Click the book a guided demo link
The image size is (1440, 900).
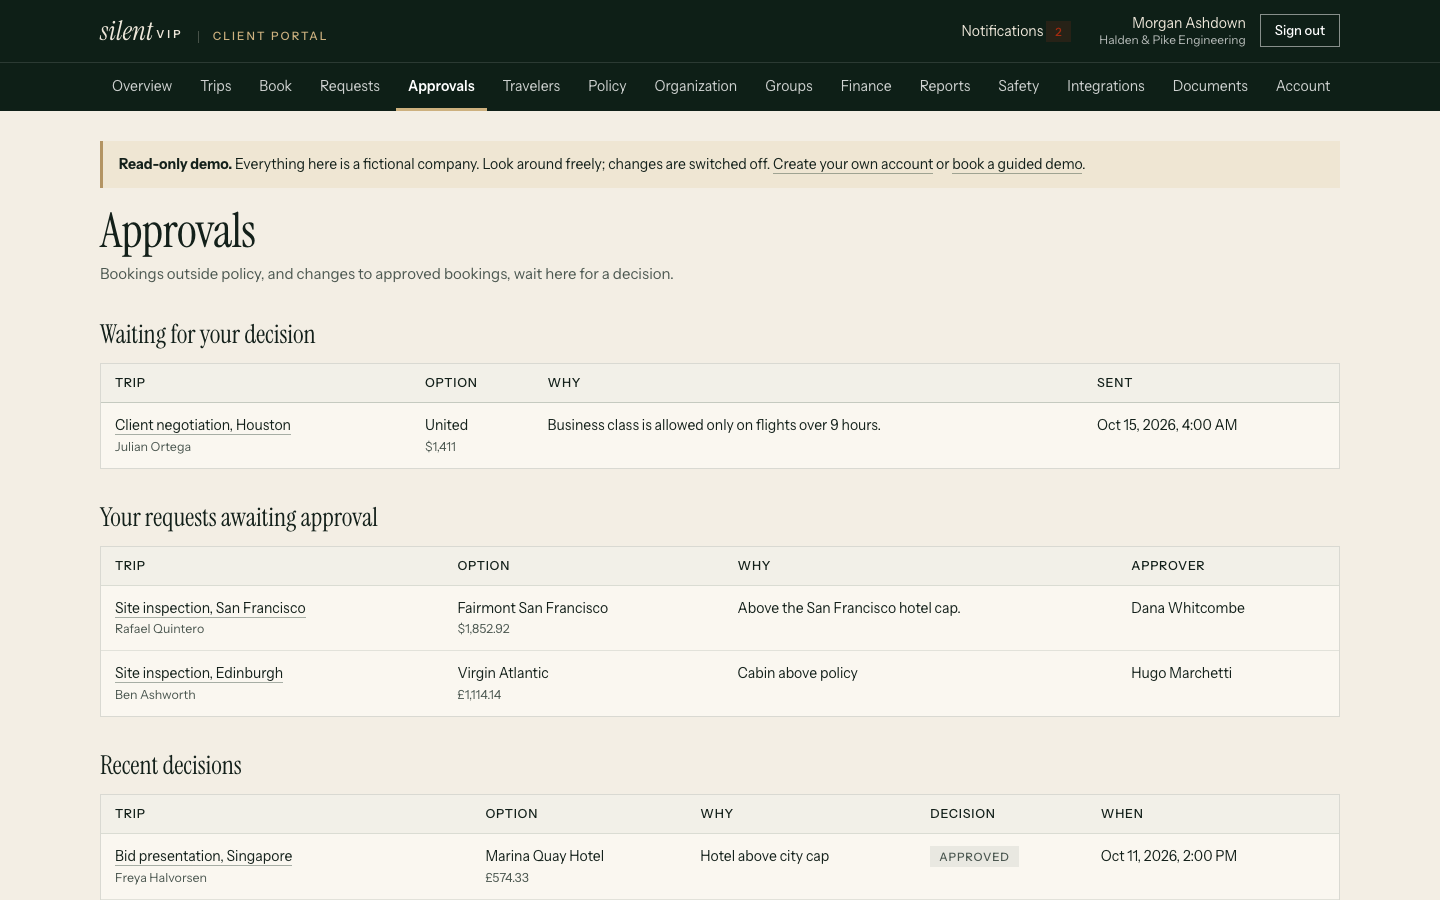pos(1017,164)
